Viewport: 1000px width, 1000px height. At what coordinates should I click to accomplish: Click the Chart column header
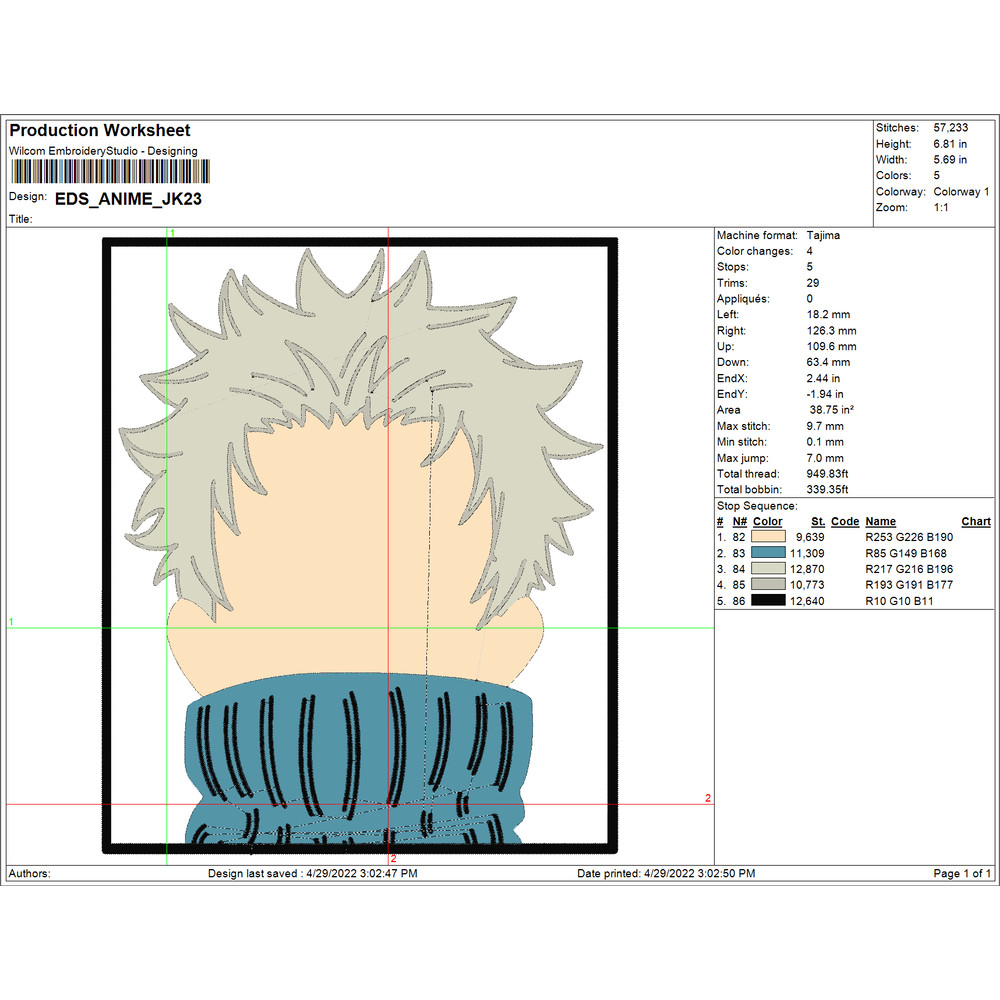(x=975, y=521)
